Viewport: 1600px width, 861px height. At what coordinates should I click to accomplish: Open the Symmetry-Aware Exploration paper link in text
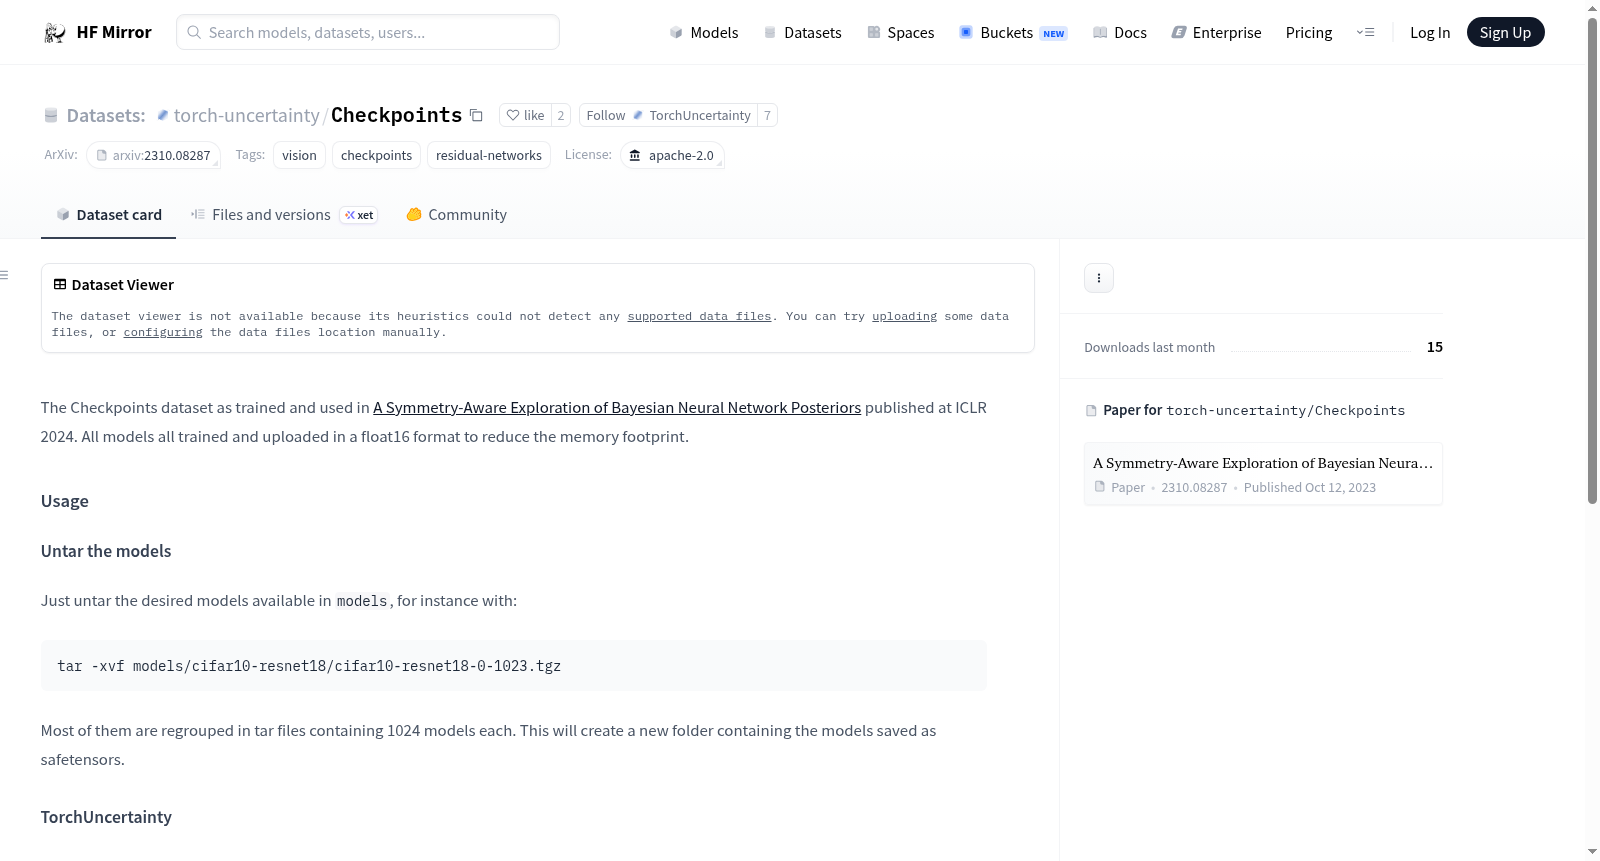[x=617, y=408]
